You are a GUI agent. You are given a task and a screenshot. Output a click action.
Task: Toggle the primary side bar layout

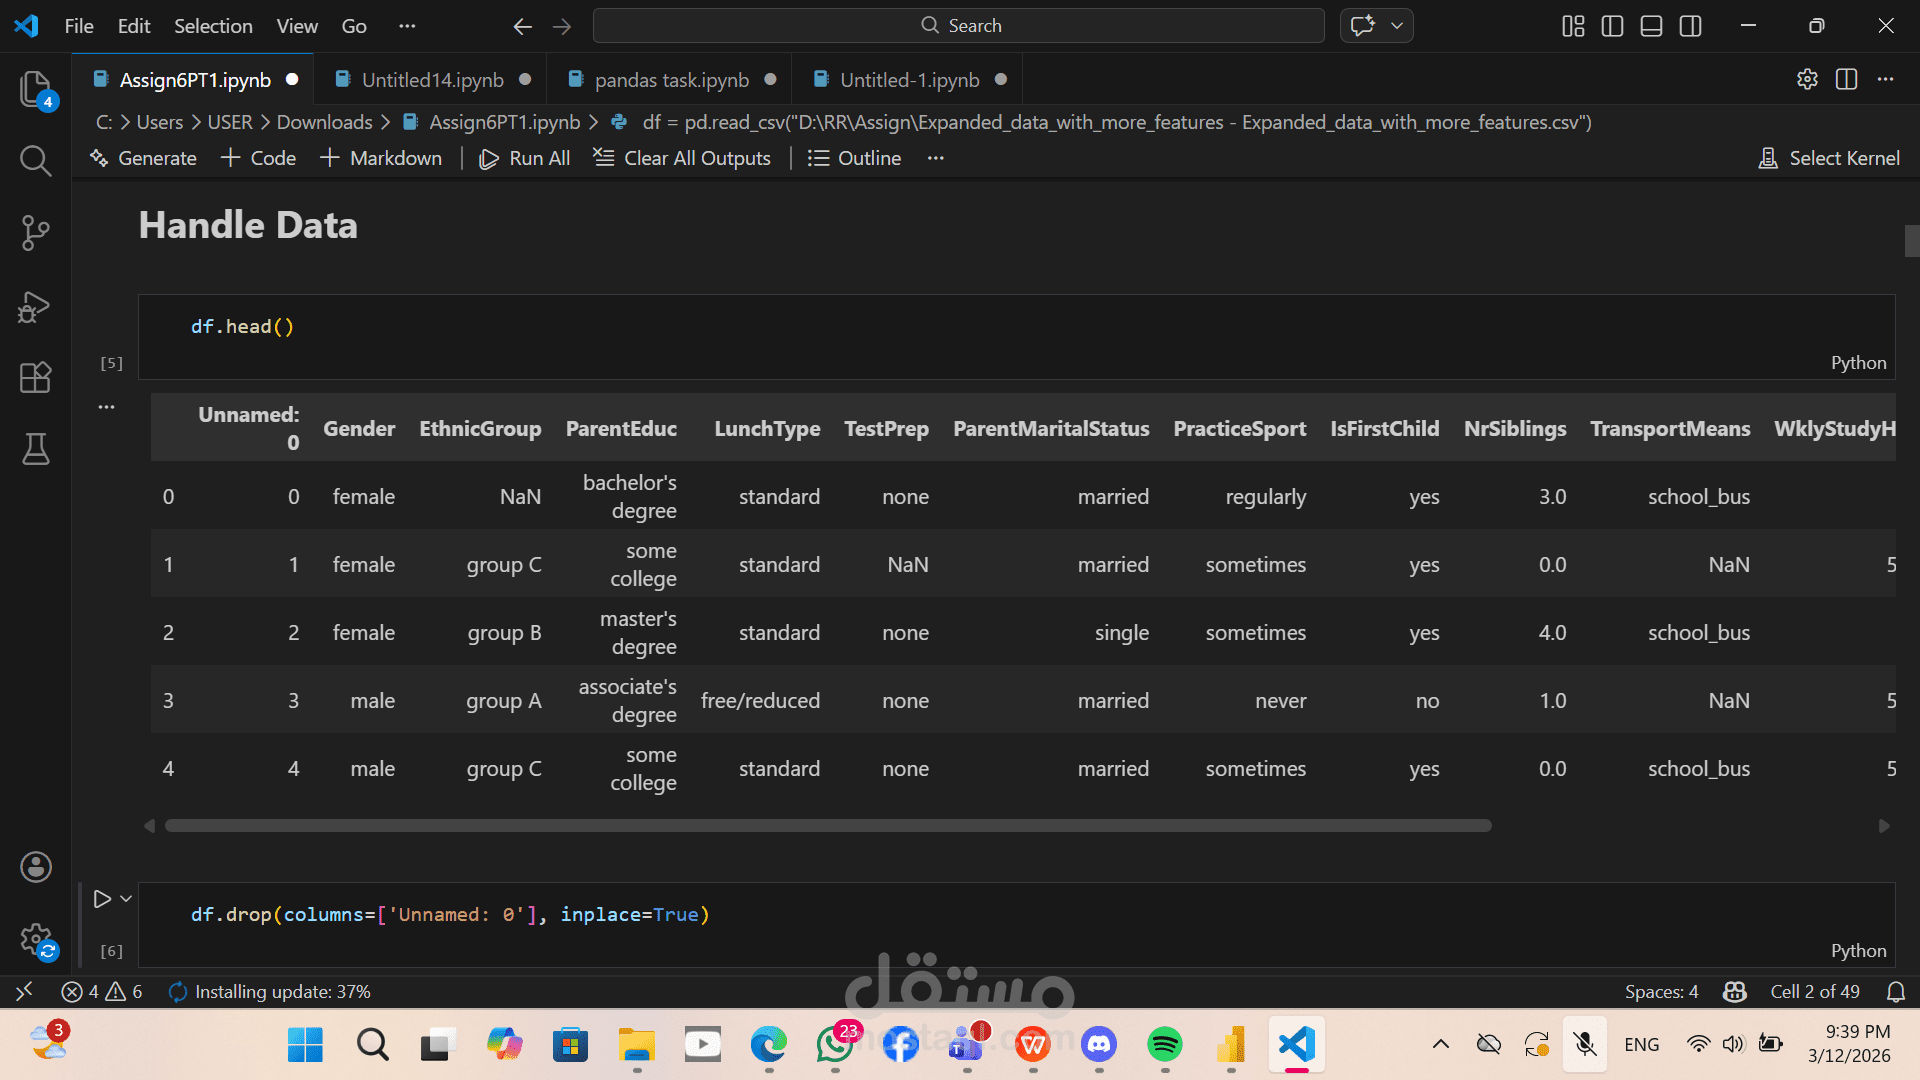click(1612, 26)
